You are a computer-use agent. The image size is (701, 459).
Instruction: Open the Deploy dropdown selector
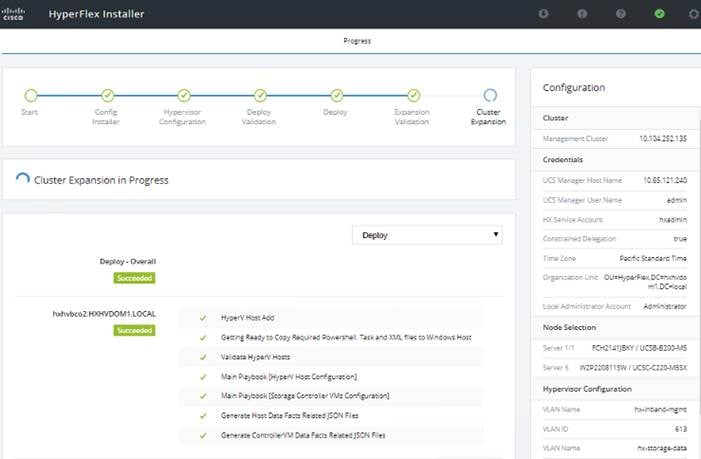point(427,235)
